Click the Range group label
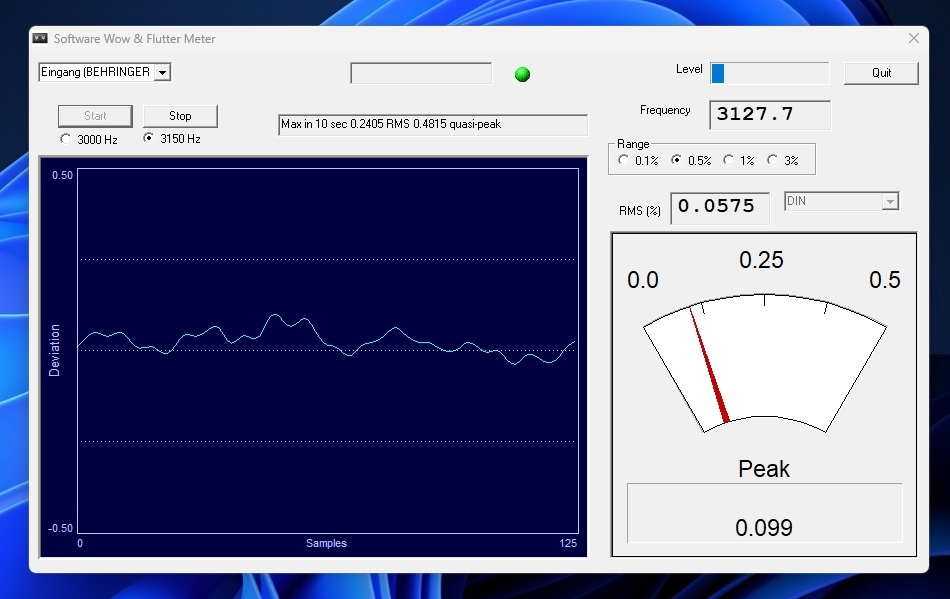 point(633,144)
